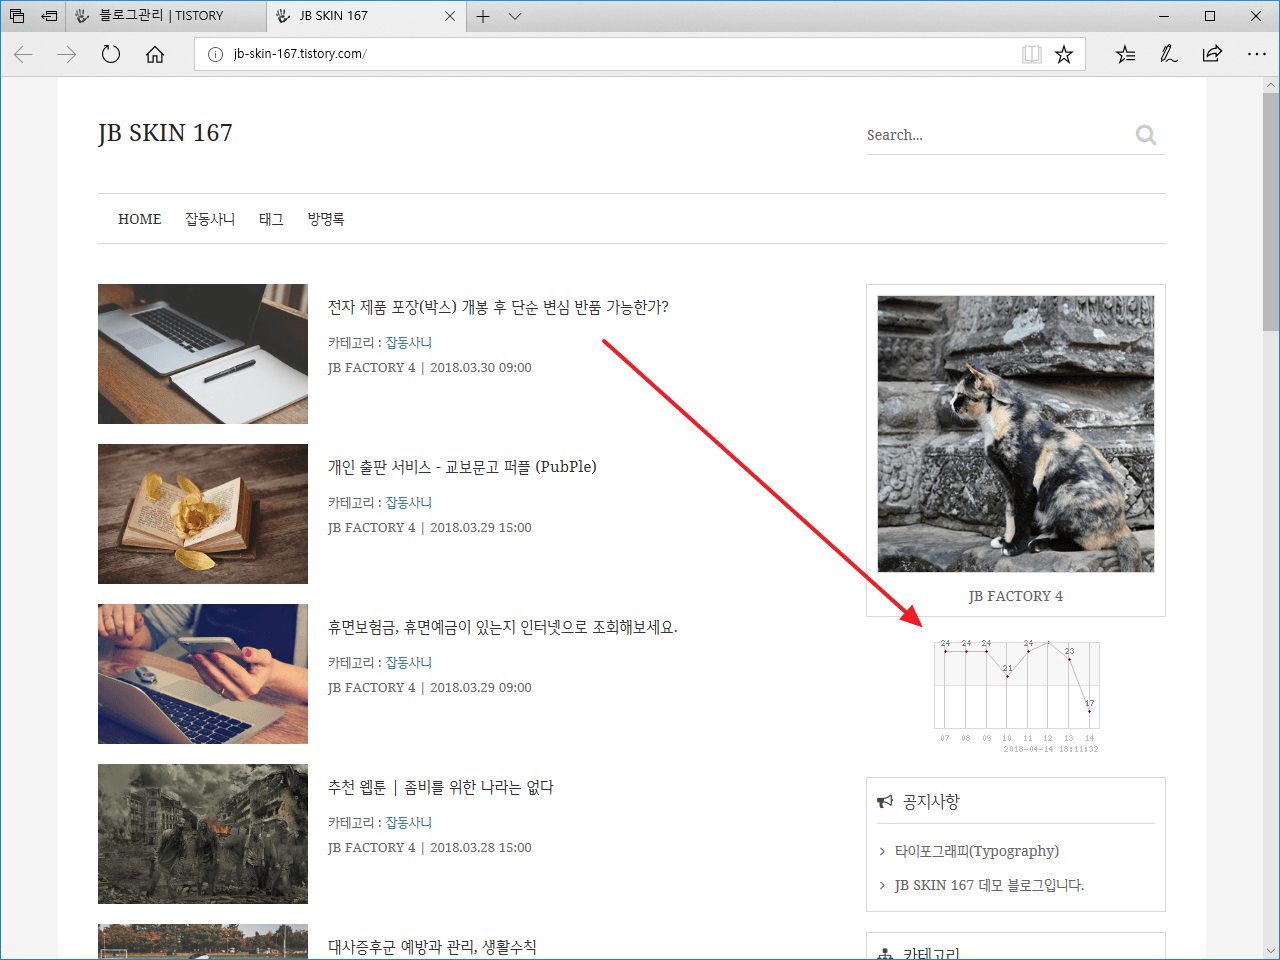Open the Favorites hub
Viewport: 1280px width, 960px height.
pos(1126,54)
